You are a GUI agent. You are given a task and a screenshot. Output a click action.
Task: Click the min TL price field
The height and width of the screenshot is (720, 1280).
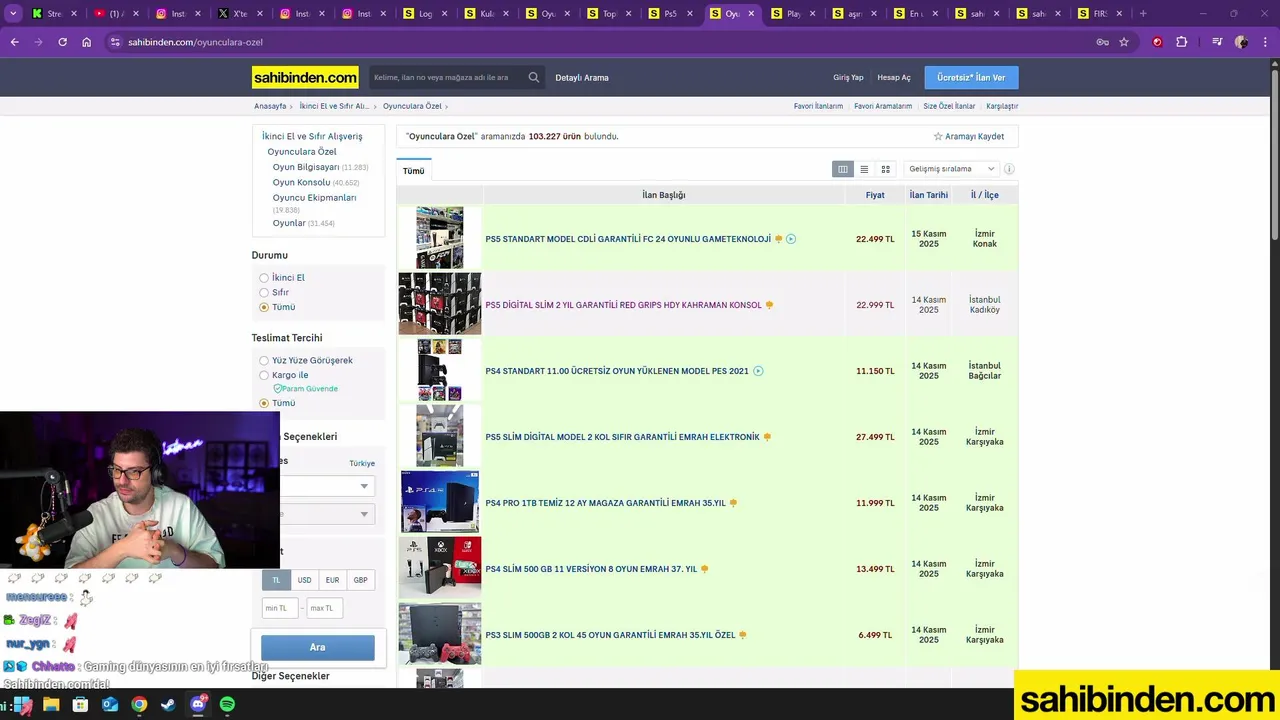(280, 608)
